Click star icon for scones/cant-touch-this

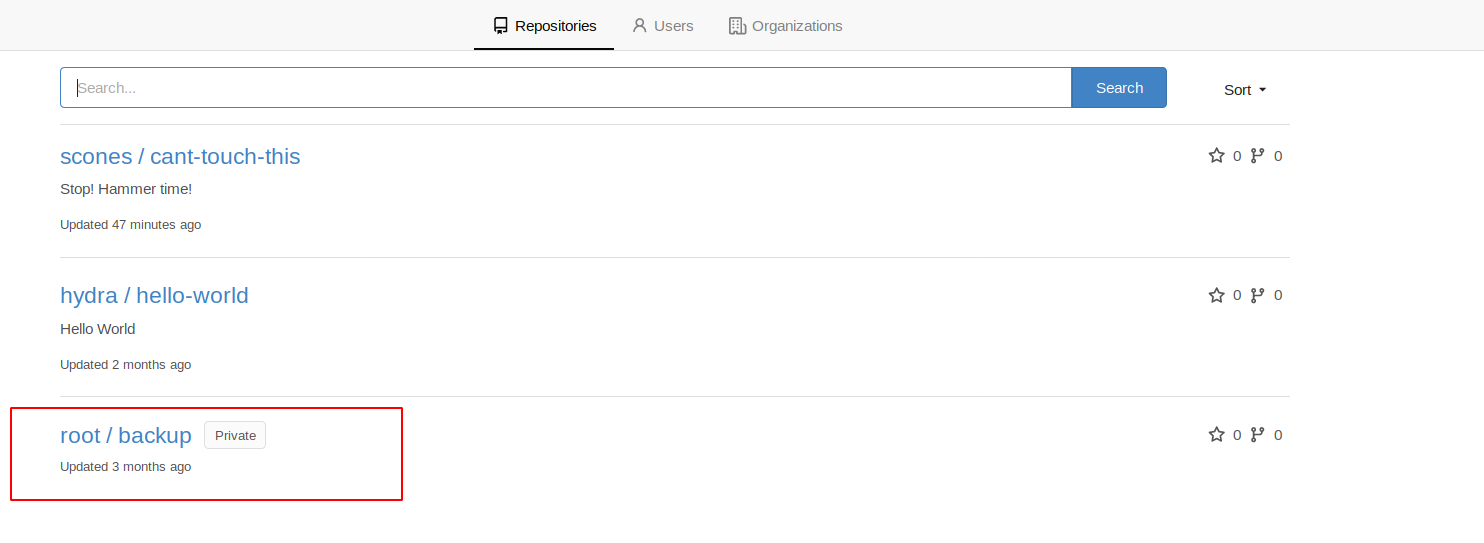coord(1216,156)
